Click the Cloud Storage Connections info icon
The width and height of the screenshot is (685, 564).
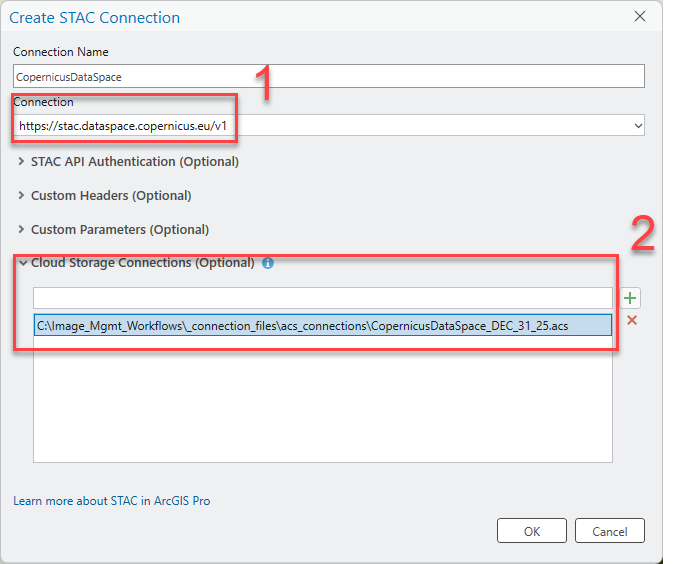pos(267,264)
